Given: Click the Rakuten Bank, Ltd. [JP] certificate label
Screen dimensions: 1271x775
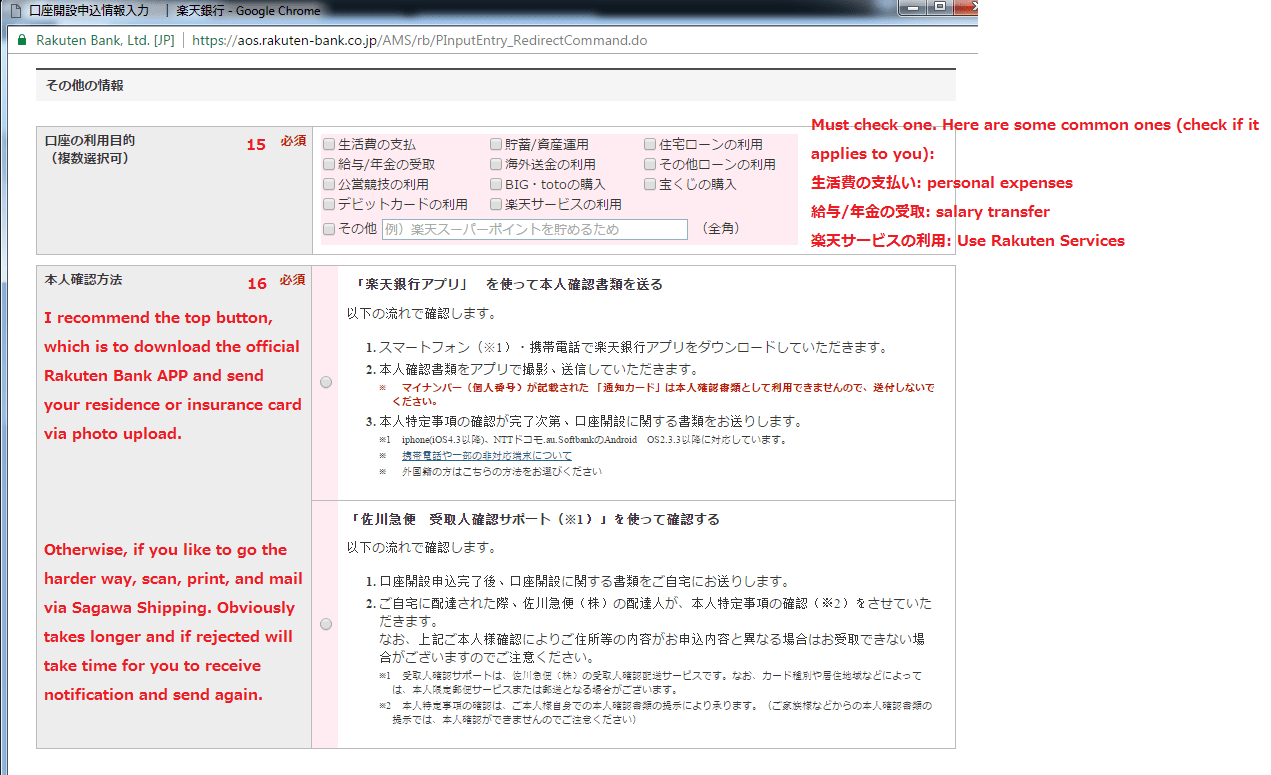Looking at the screenshot, I should coord(107,41).
